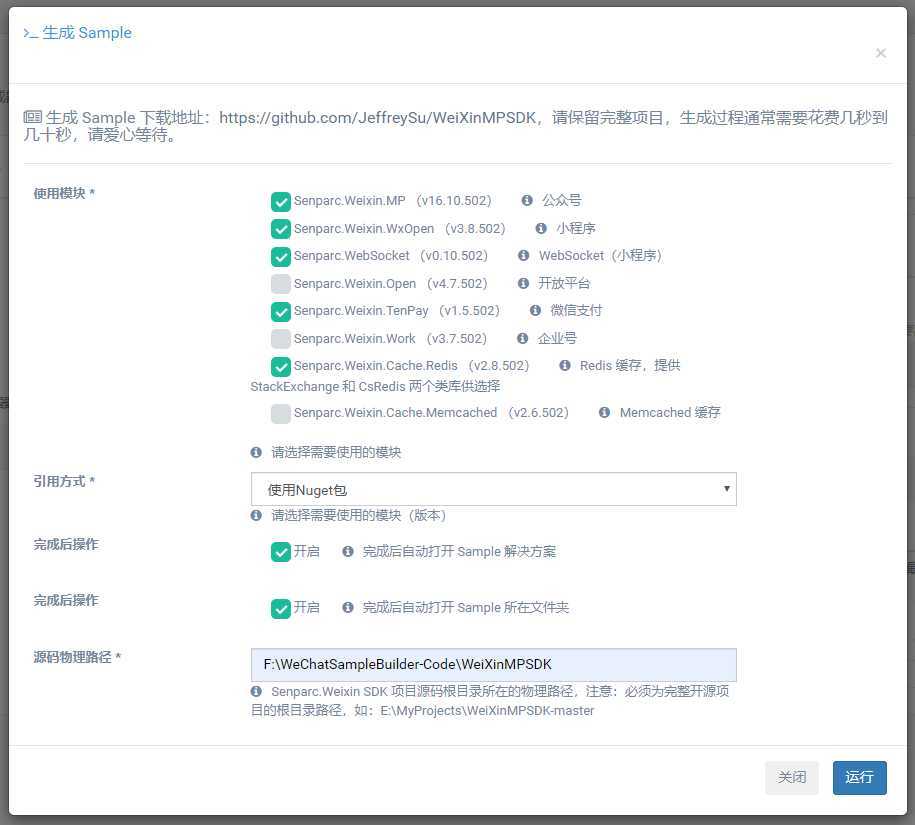Click the WebSocket（小程序）description text
This screenshot has width=915, height=825.
point(600,256)
